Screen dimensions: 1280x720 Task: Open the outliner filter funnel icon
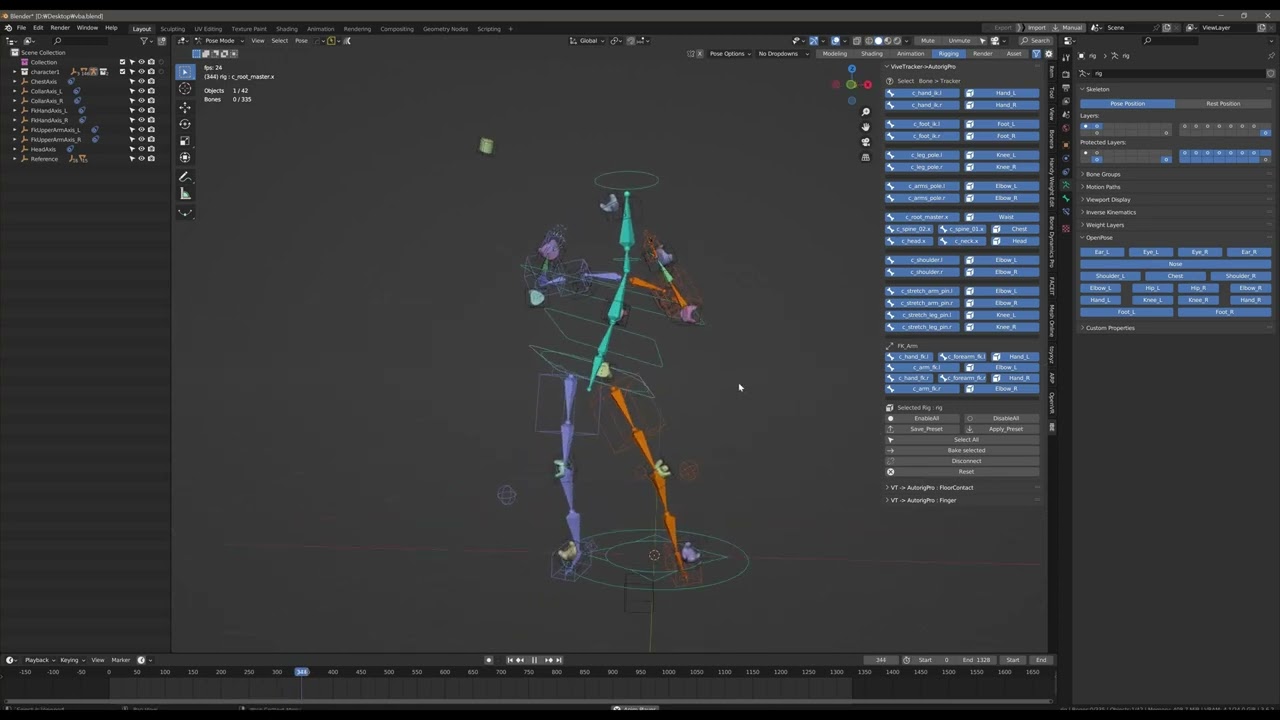[x=145, y=41]
